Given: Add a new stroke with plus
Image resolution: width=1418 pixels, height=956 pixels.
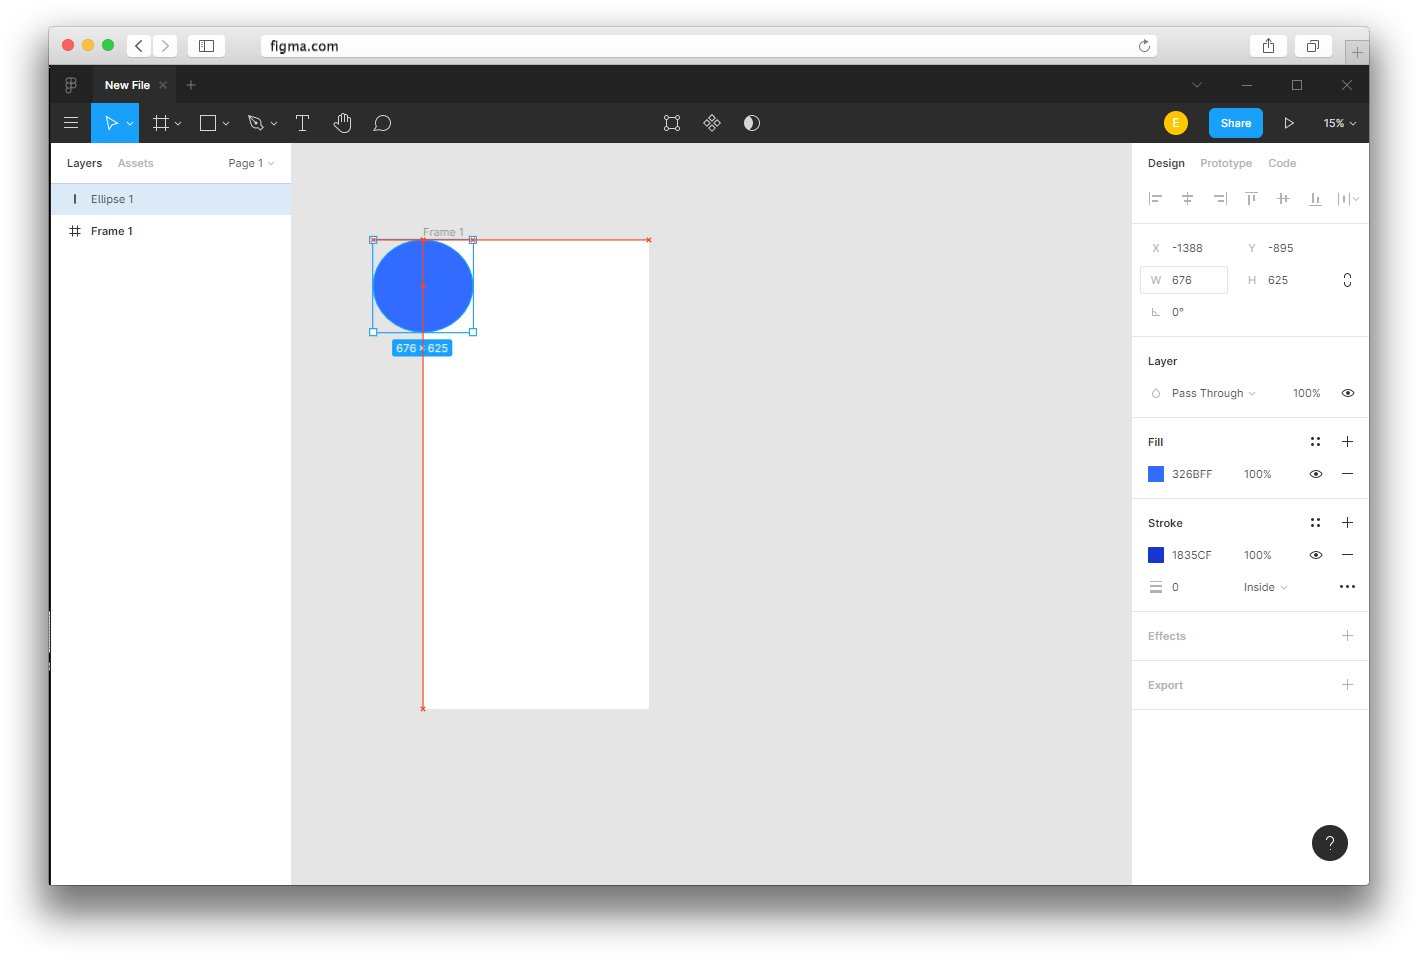Looking at the screenshot, I should coord(1347,523).
